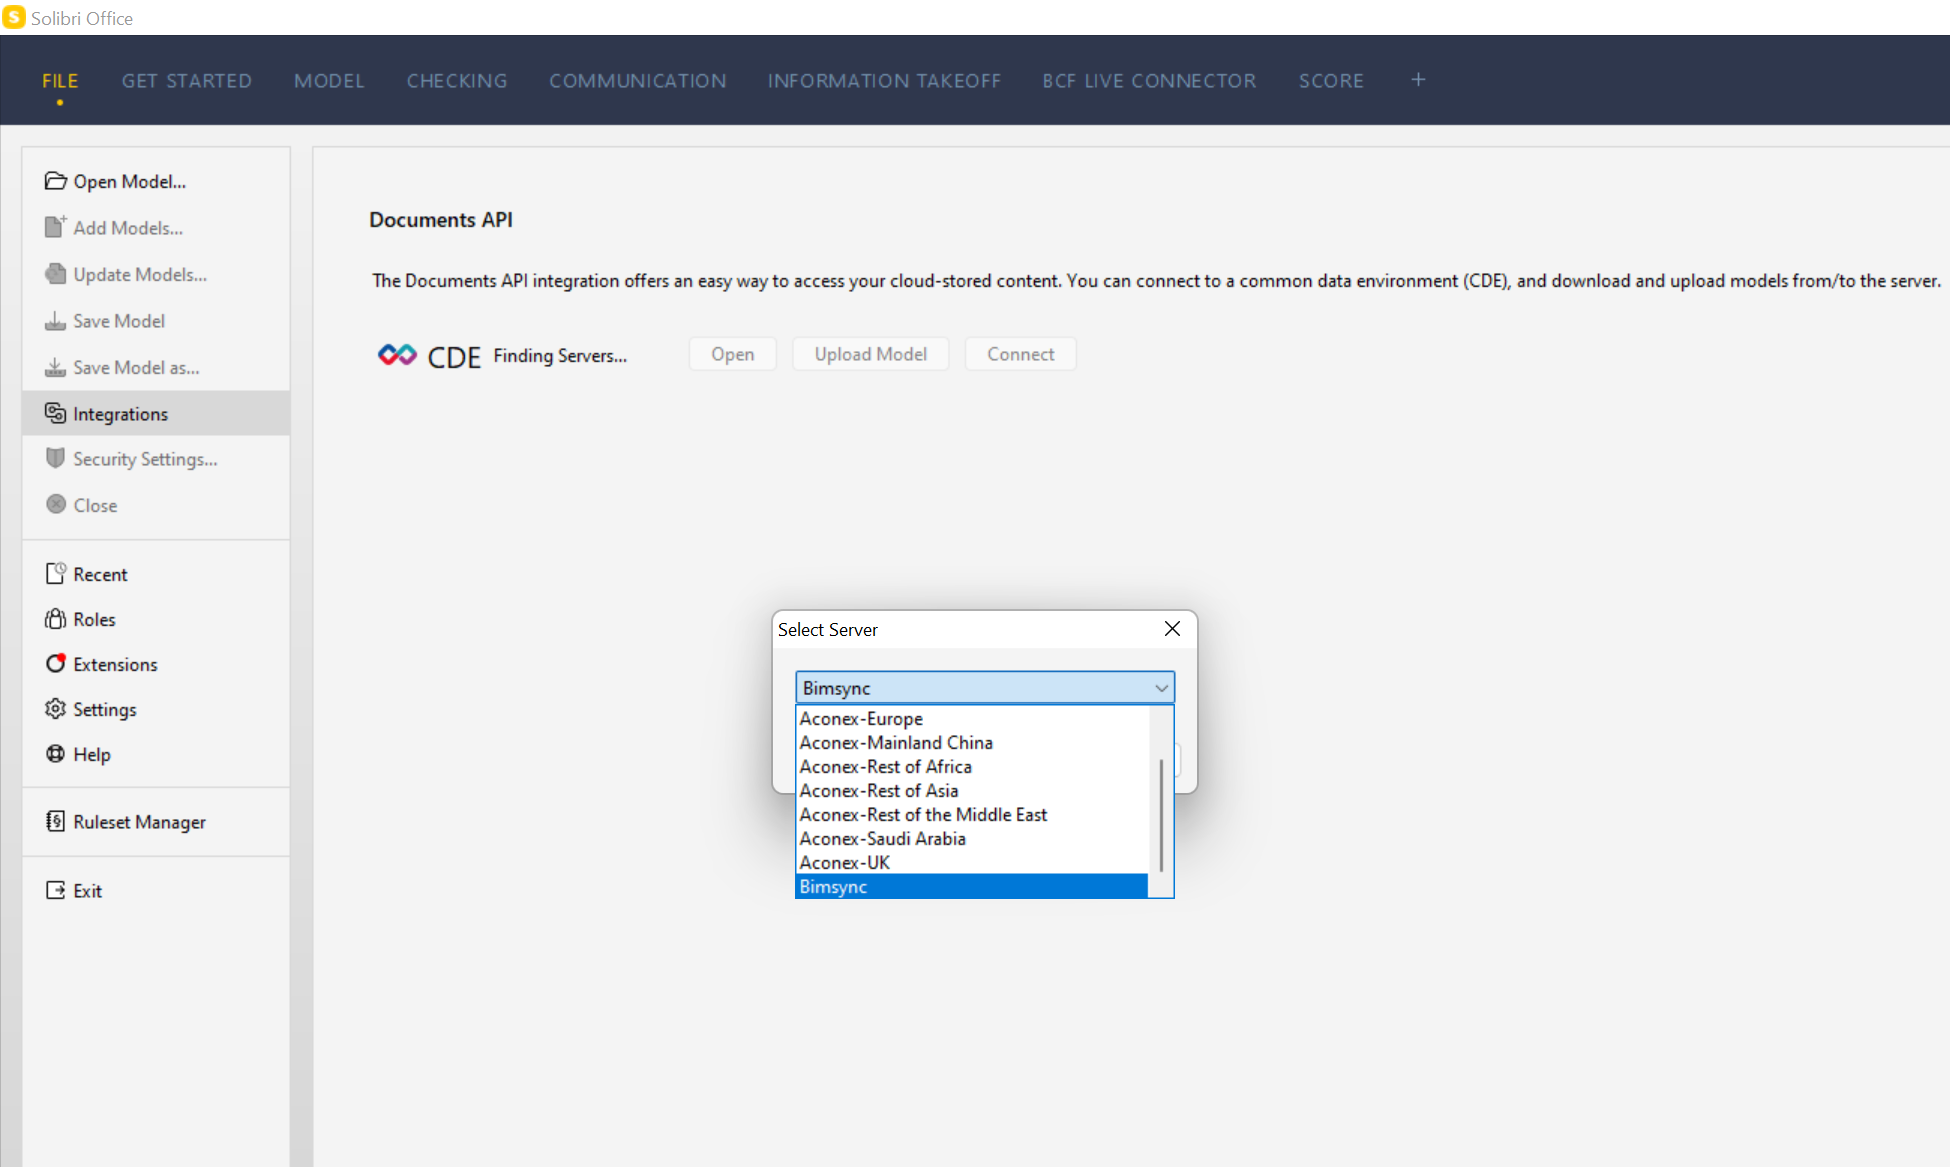This screenshot has height=1167, width=1950.
Task: Click the Bimsync combo box field
Action: pos(985,688)
